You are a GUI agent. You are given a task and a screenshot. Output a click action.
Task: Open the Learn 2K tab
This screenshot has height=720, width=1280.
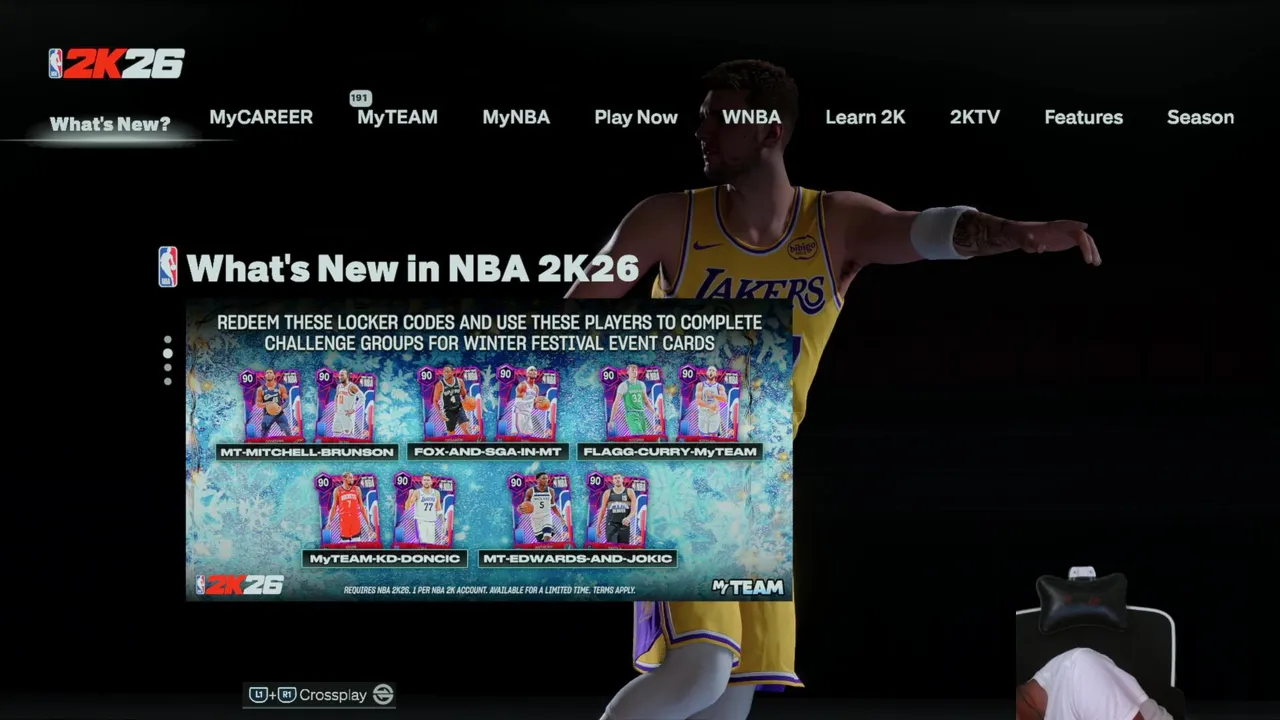point(865,117)
